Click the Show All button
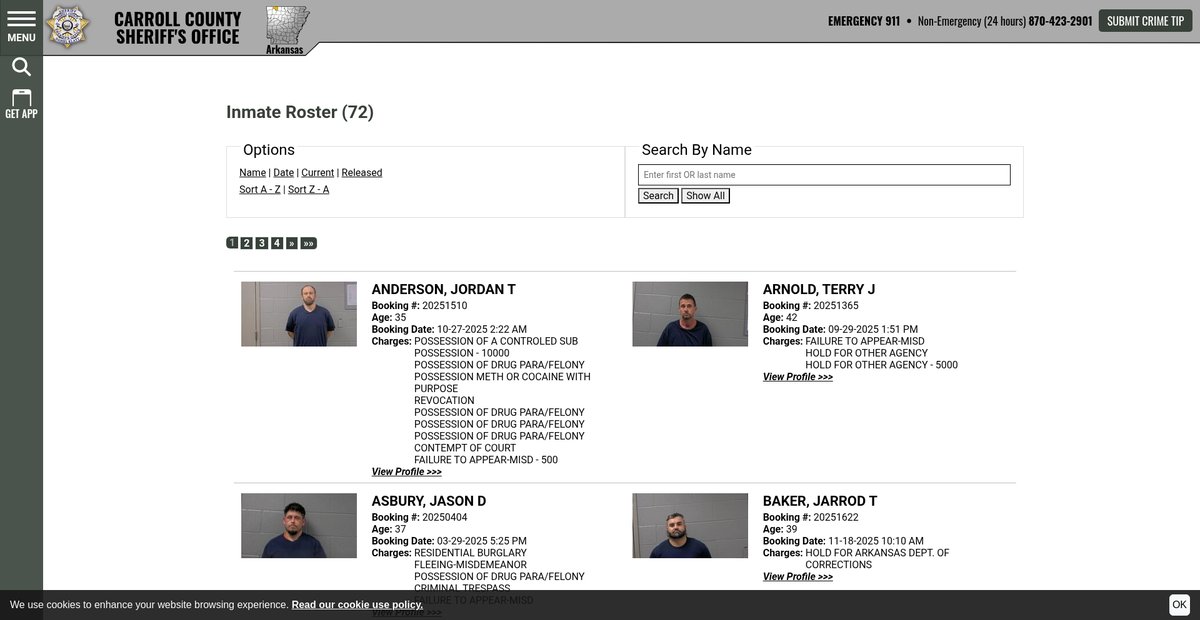This screenshot has height=620, width=1200. (705, 196)
